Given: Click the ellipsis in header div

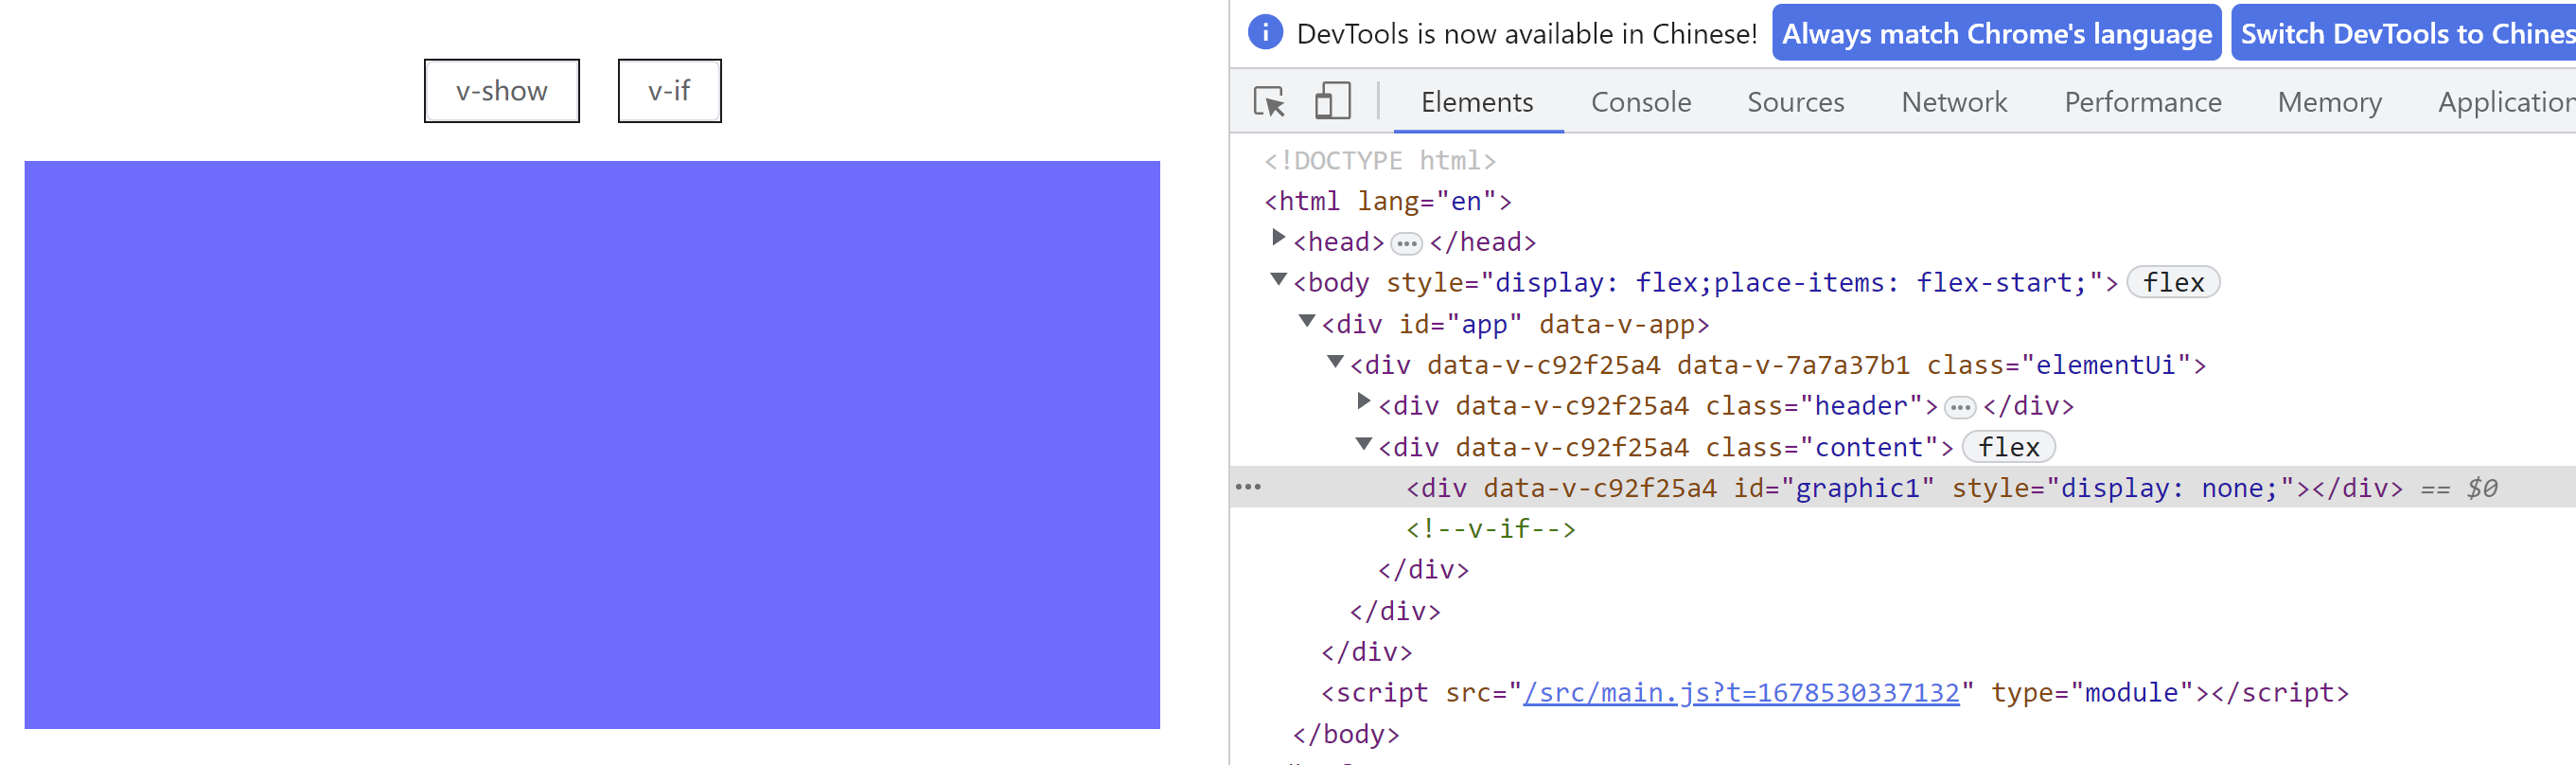Looking at the screenshot, I should pyautogui.click(x=1959, y=408).
